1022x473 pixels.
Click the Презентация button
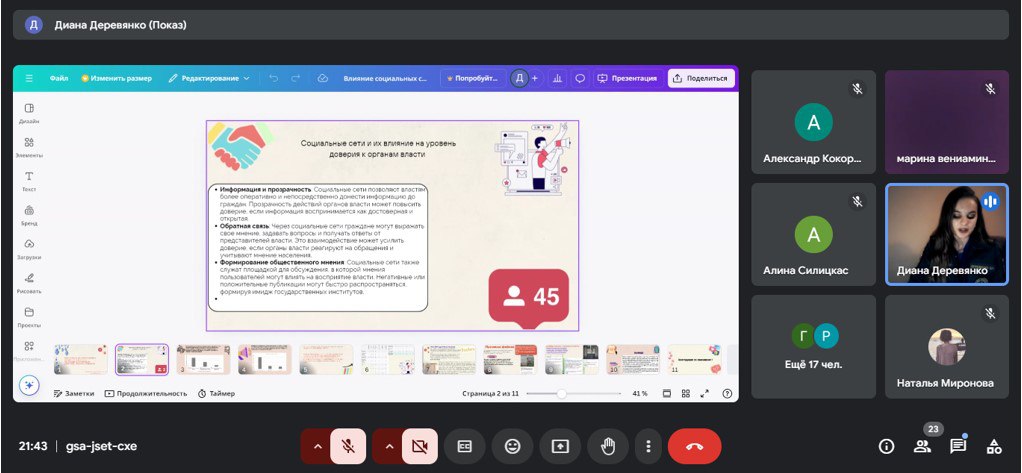tap(627, 78)
